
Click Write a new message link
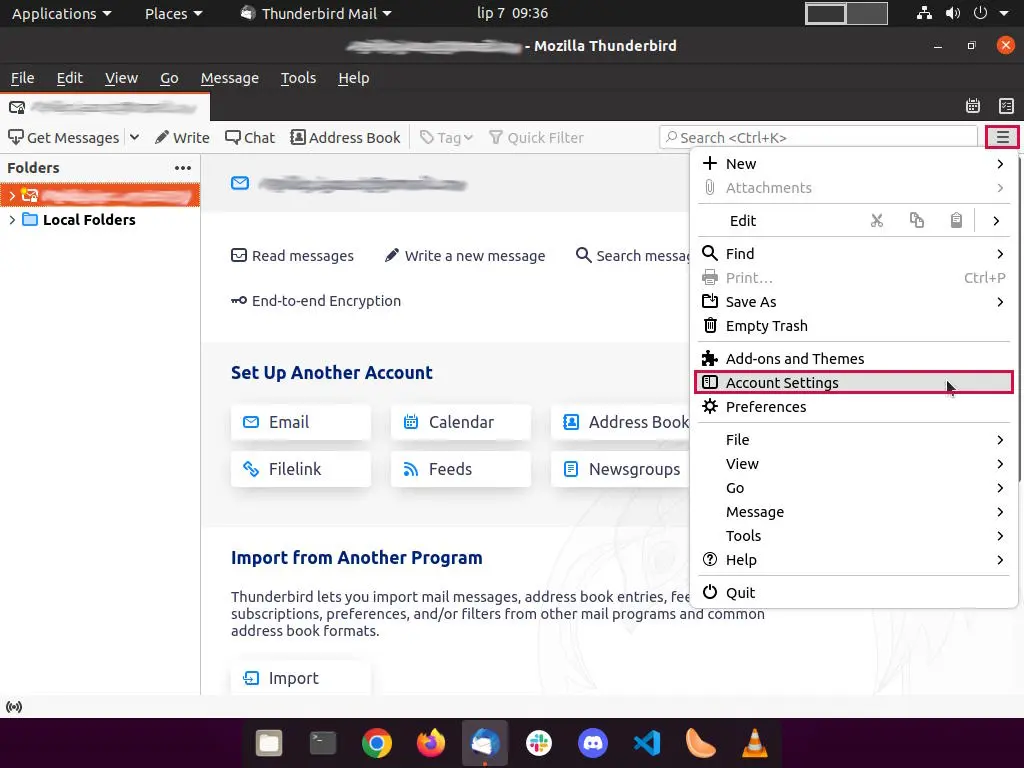coord(465,256)
